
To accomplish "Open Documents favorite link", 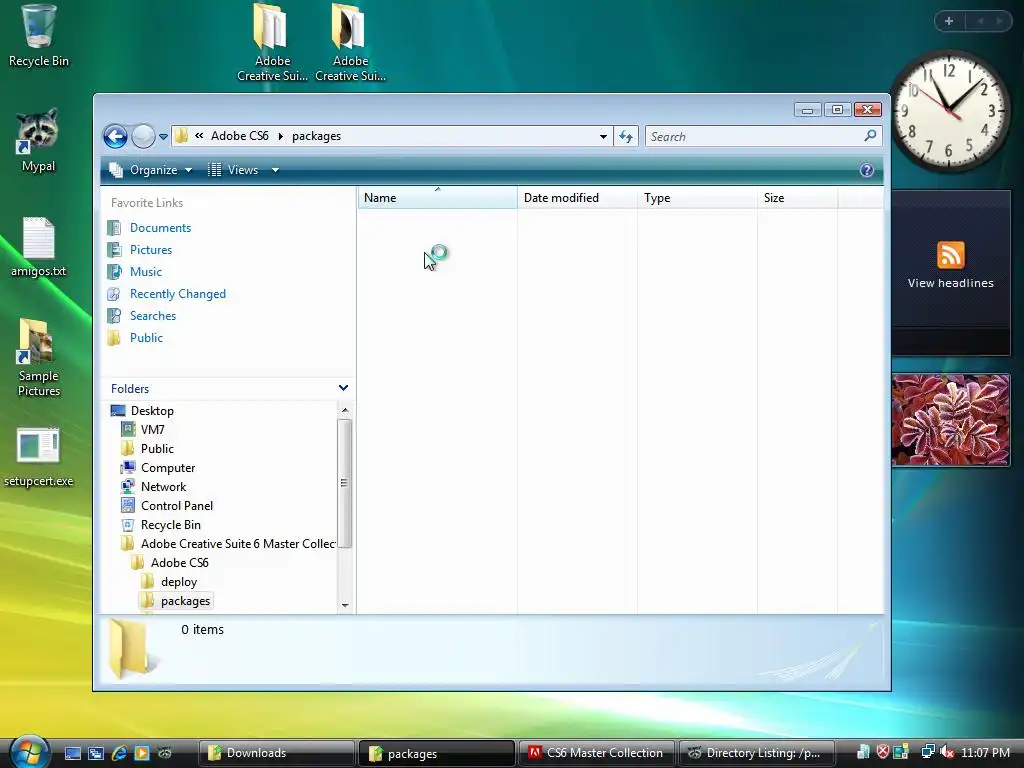I will click(x=160, y=228).
